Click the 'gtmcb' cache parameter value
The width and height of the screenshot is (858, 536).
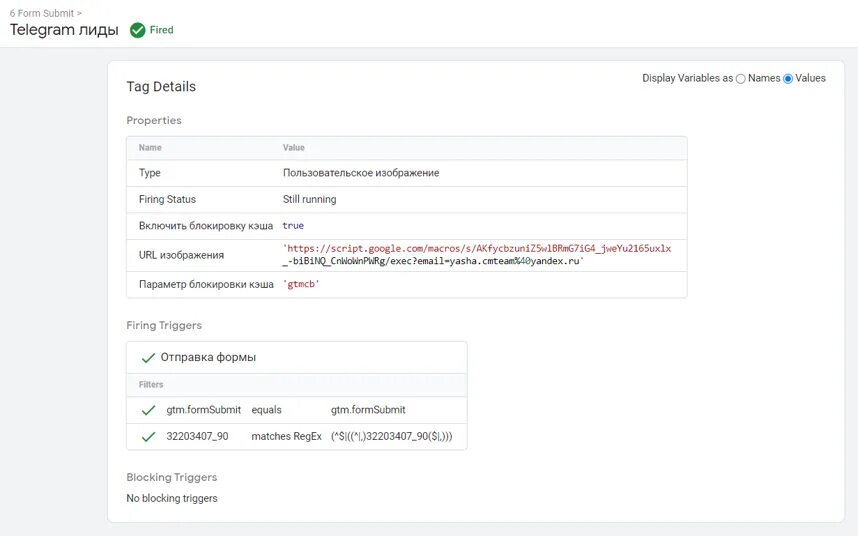301,284
